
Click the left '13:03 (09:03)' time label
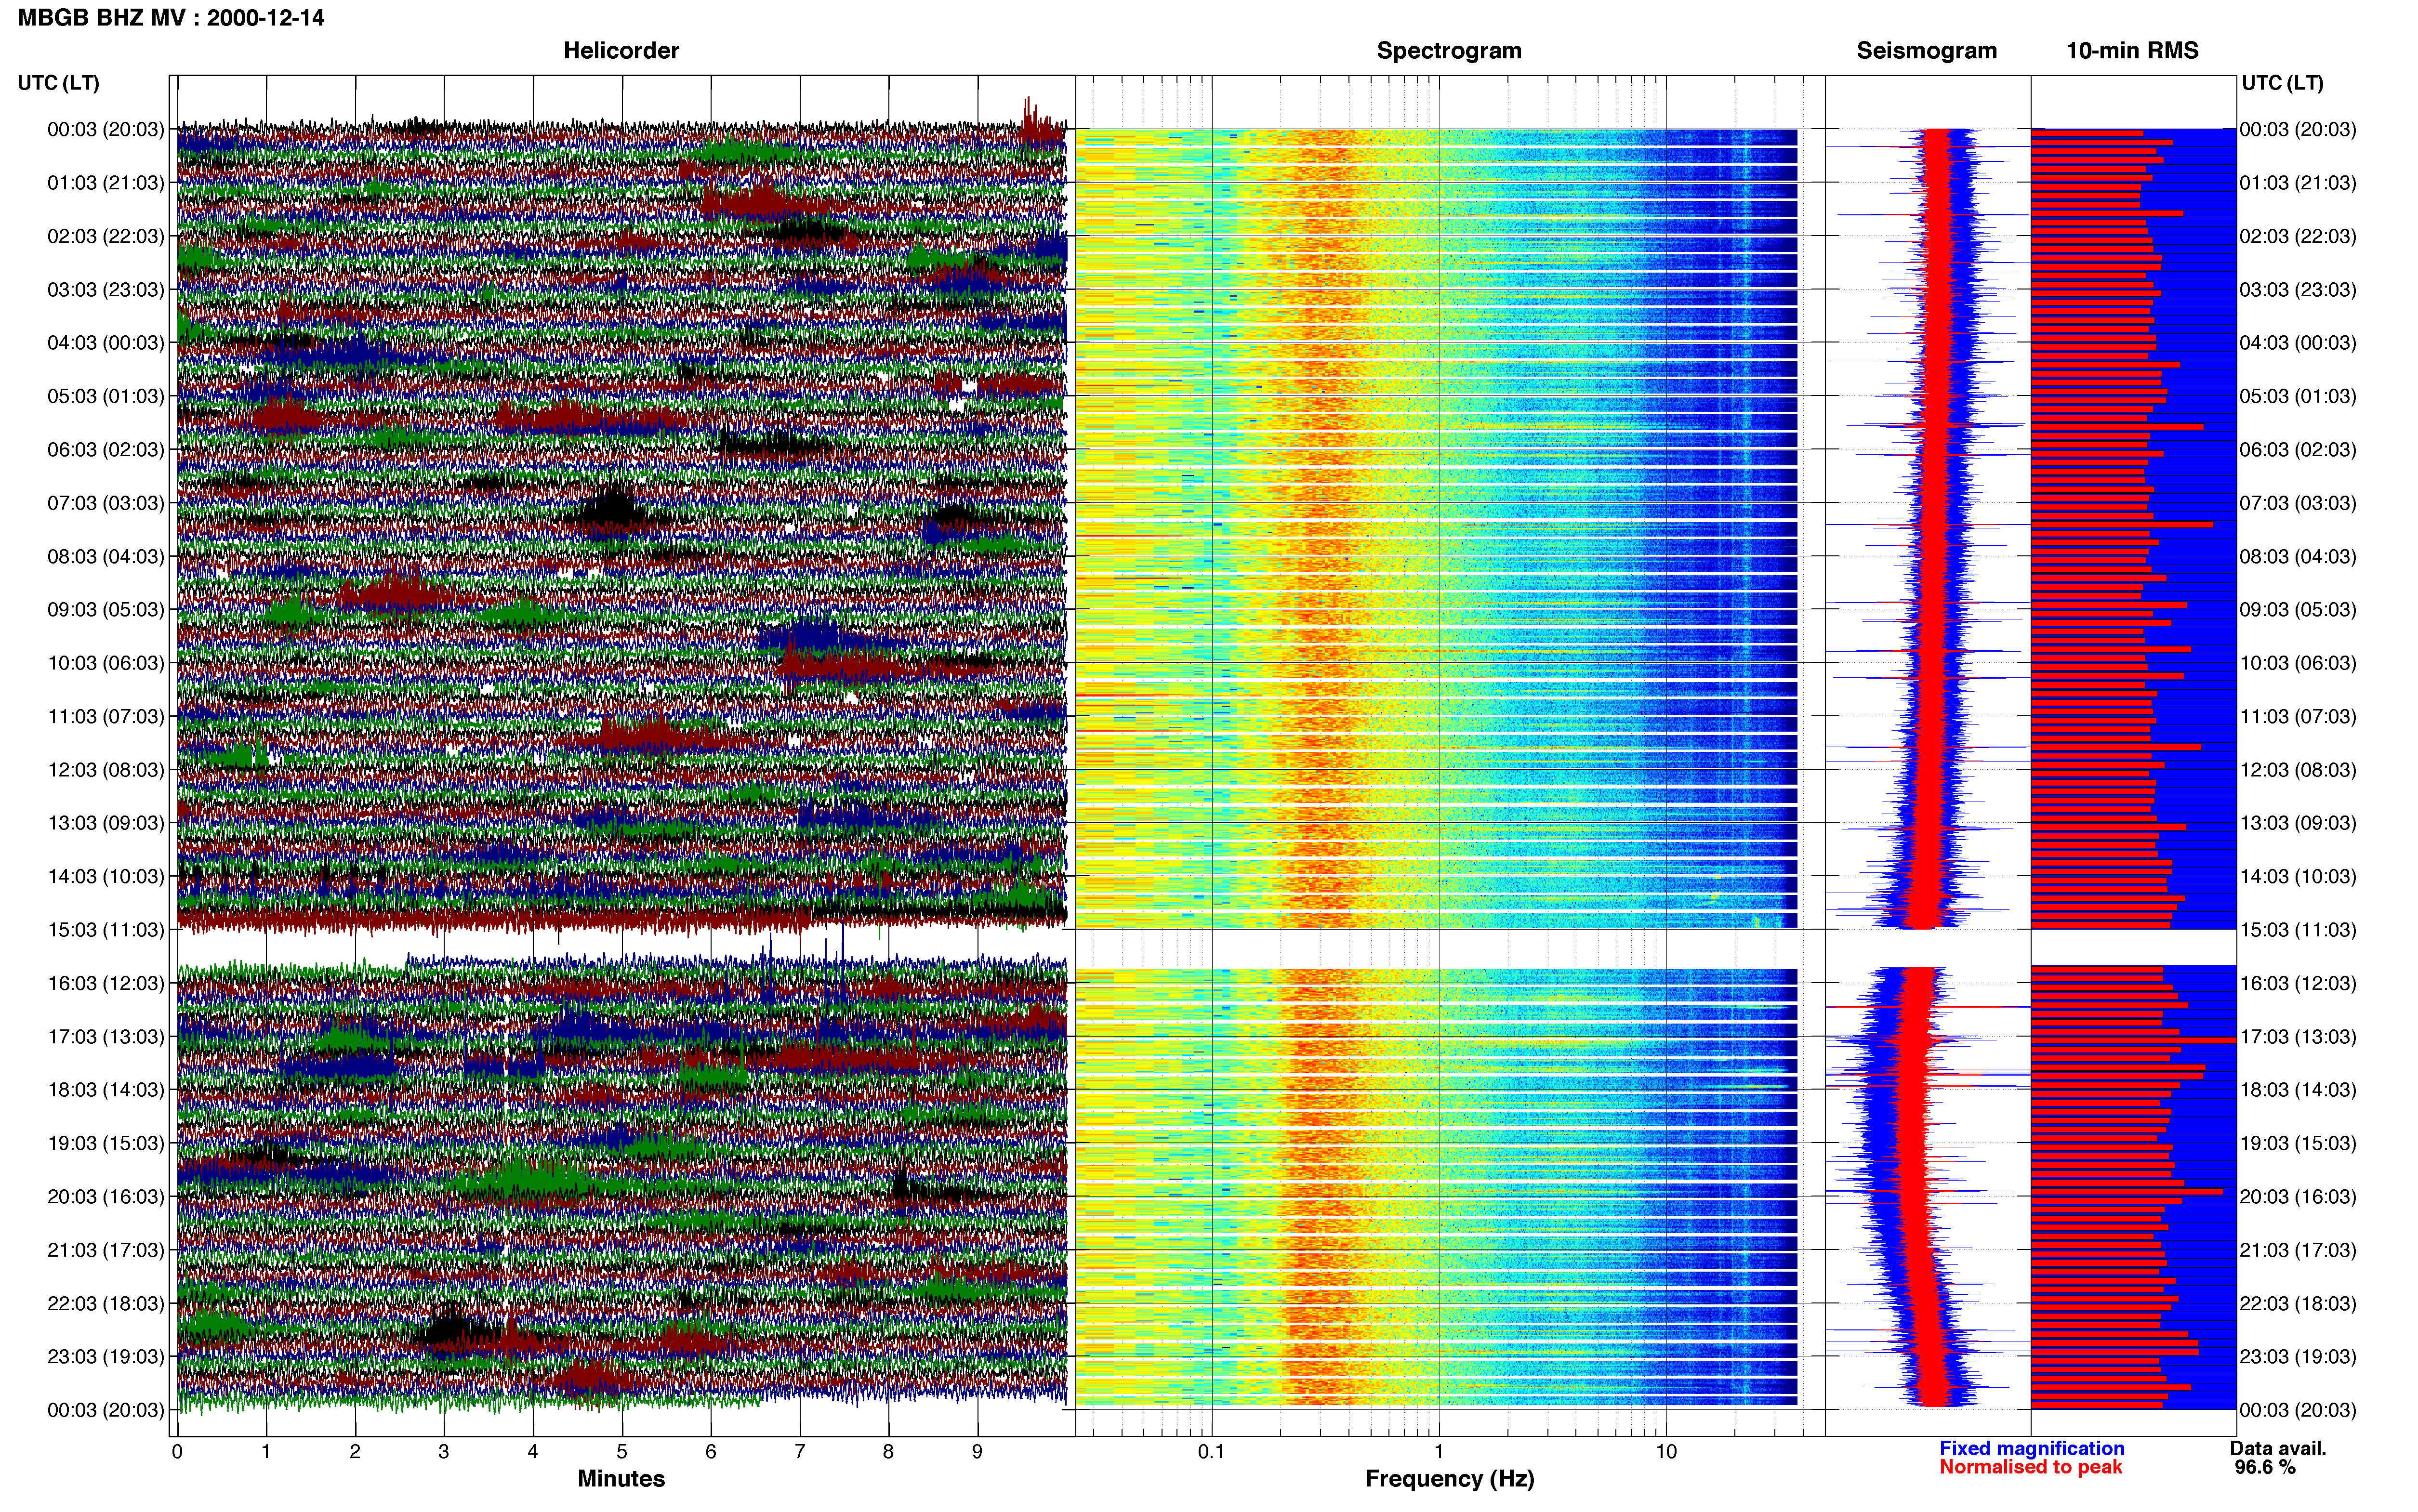coord(105,823)
